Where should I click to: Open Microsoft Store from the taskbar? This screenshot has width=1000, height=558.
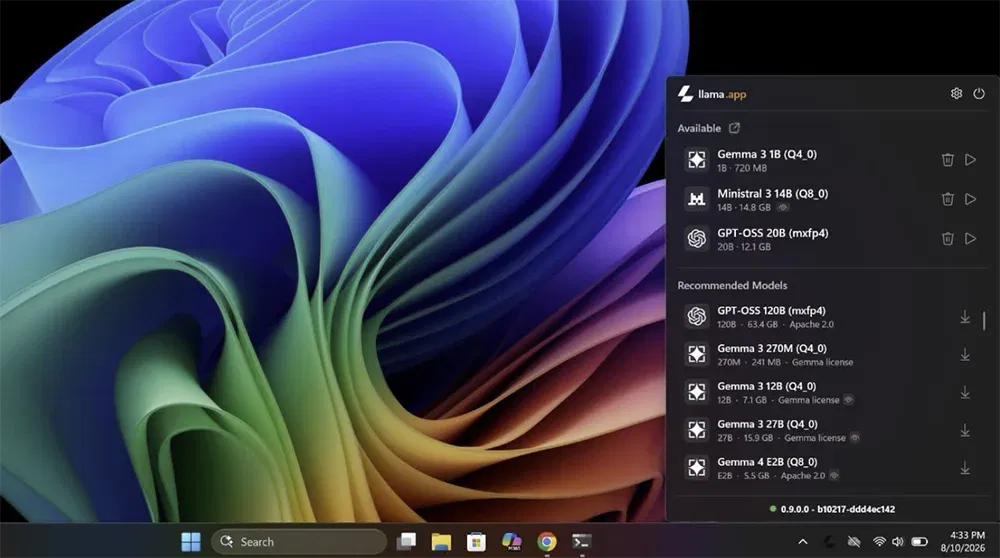pos(476,541)
